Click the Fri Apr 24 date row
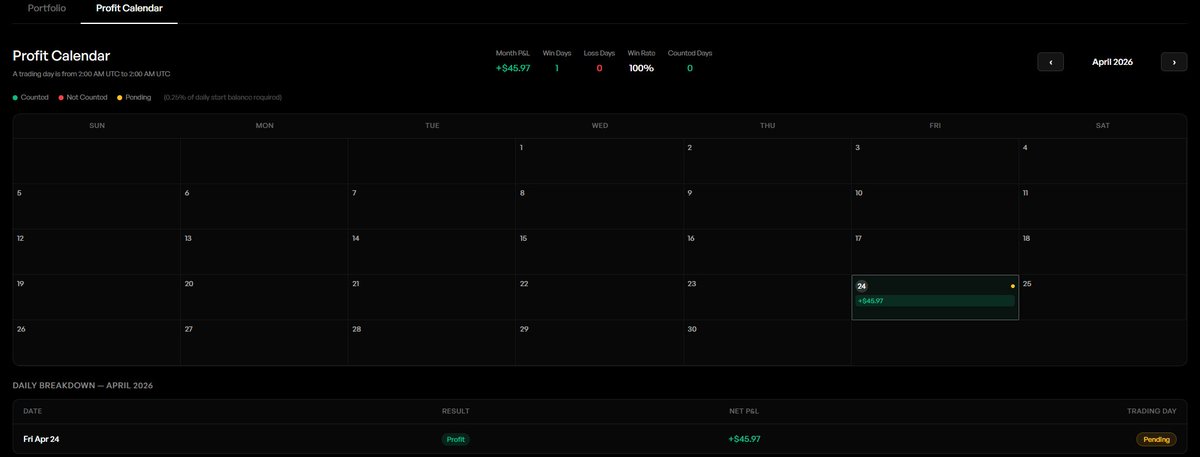The width and height of the screenshot is (1200, 457). (x=600, y=439)
